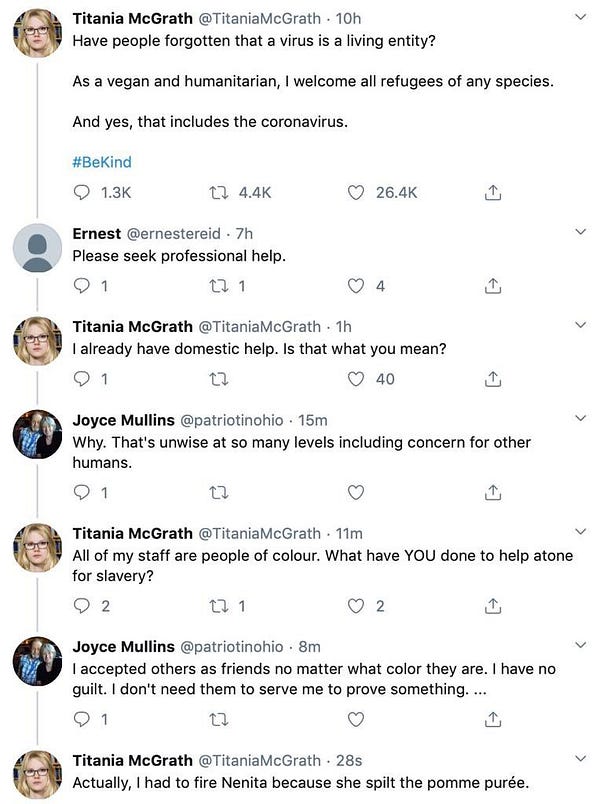Reply to Joyce's 'I have no guilt' tweet
This screenshot has height=804, width=600.
82,719
